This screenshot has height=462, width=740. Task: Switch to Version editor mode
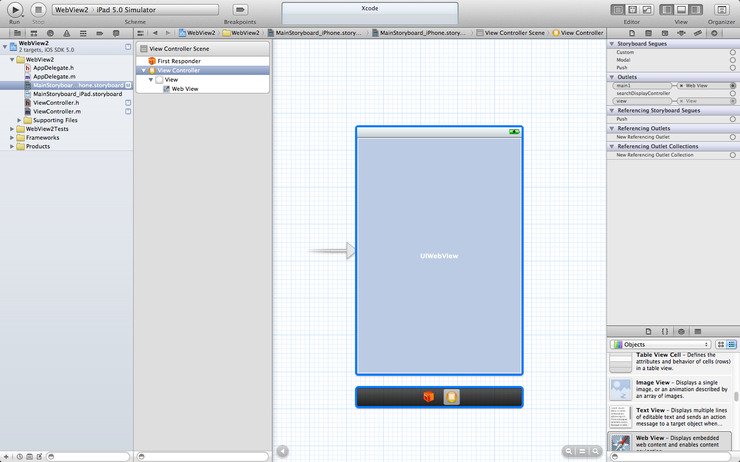coord(647,9)
